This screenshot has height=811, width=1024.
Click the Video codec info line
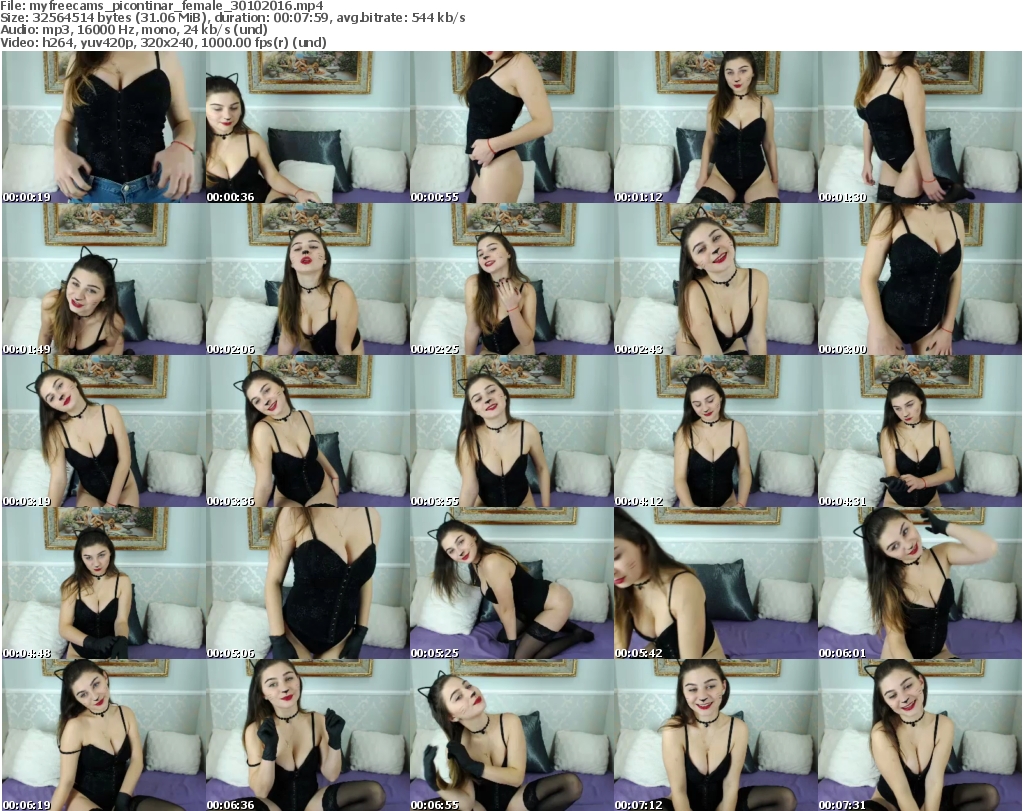pyautogui.click(x=162, y=43)
